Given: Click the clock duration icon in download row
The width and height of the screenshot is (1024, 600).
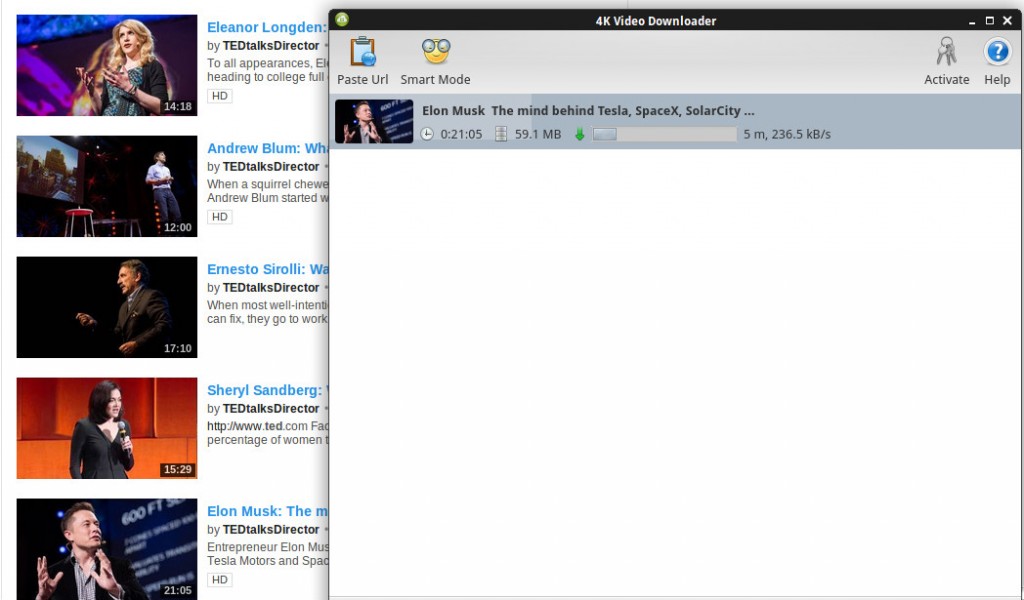Looking at the screenshot, I should pyautogui.click(x=426, y=134).
